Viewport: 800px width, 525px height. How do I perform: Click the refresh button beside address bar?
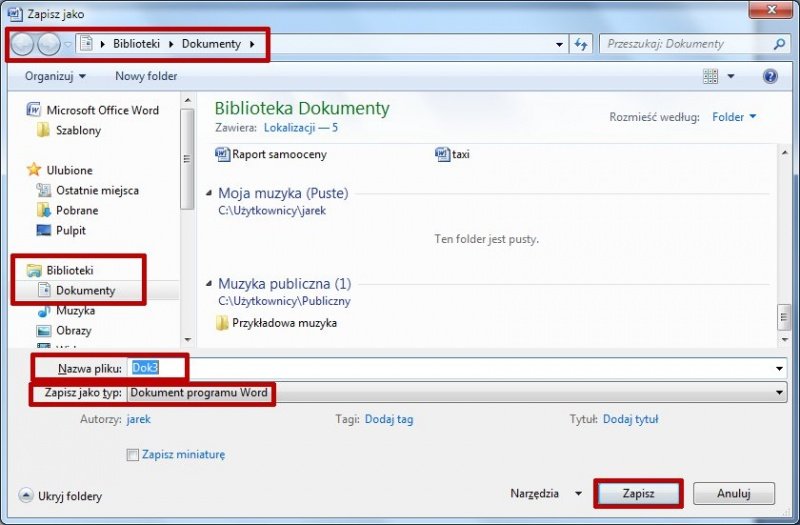(x=581, y=44)
